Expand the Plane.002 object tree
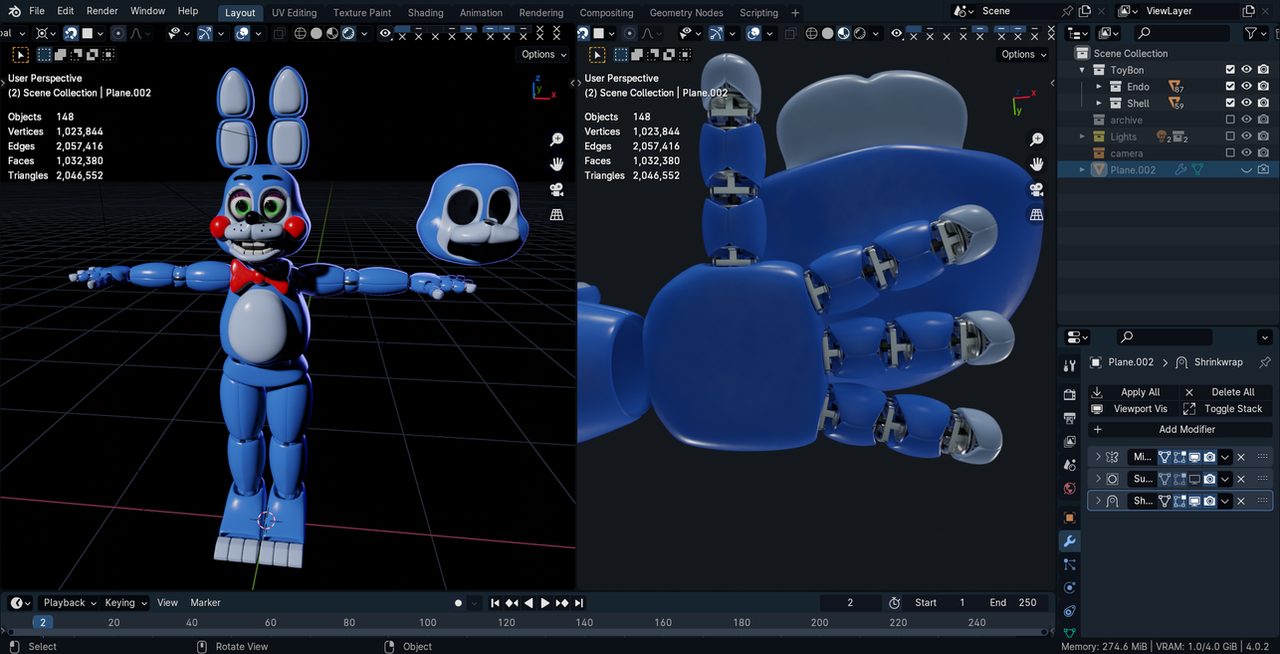Image resolution: width=1280 pixels, height=654 pixels. click(x=1082, y=170)
